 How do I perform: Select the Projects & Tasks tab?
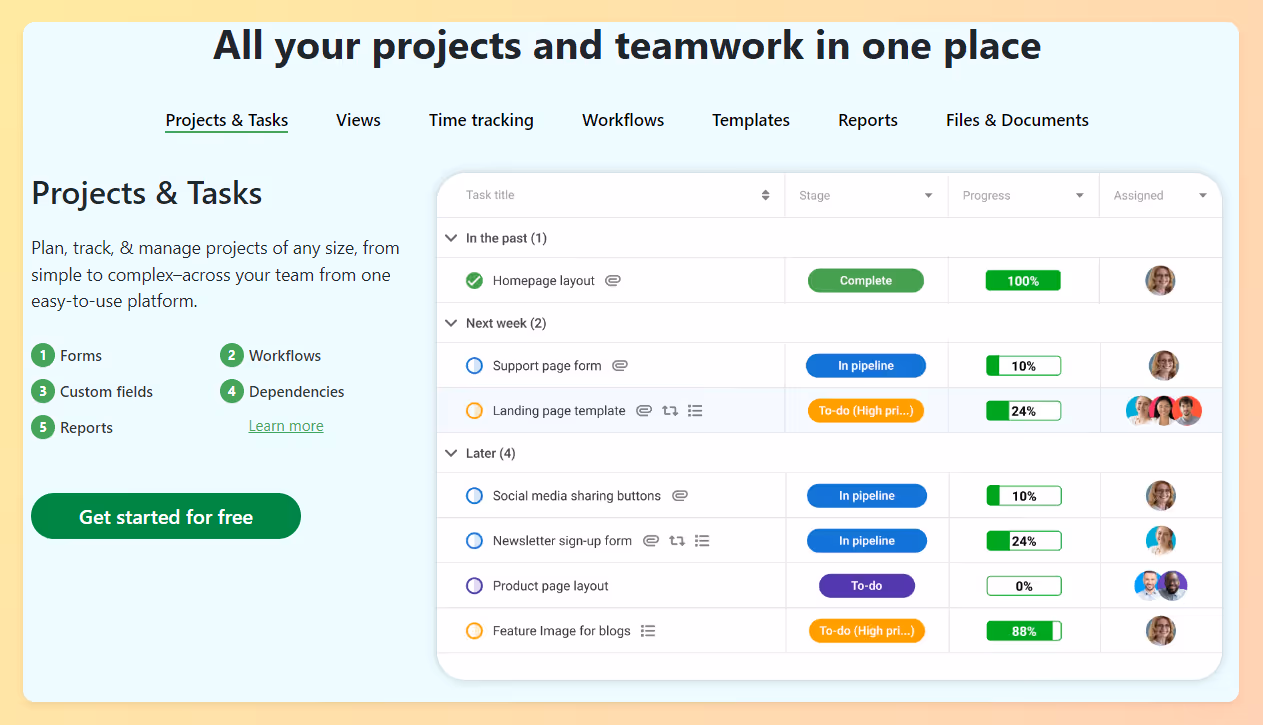point(227,120)
